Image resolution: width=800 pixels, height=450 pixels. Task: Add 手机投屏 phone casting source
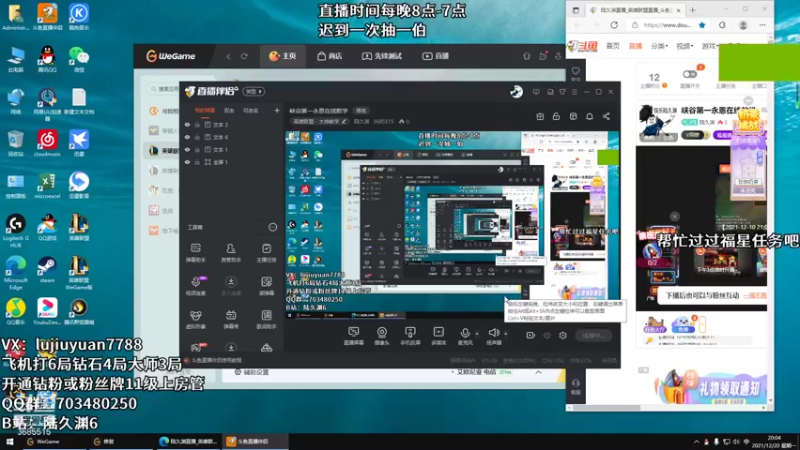point(410,336)
